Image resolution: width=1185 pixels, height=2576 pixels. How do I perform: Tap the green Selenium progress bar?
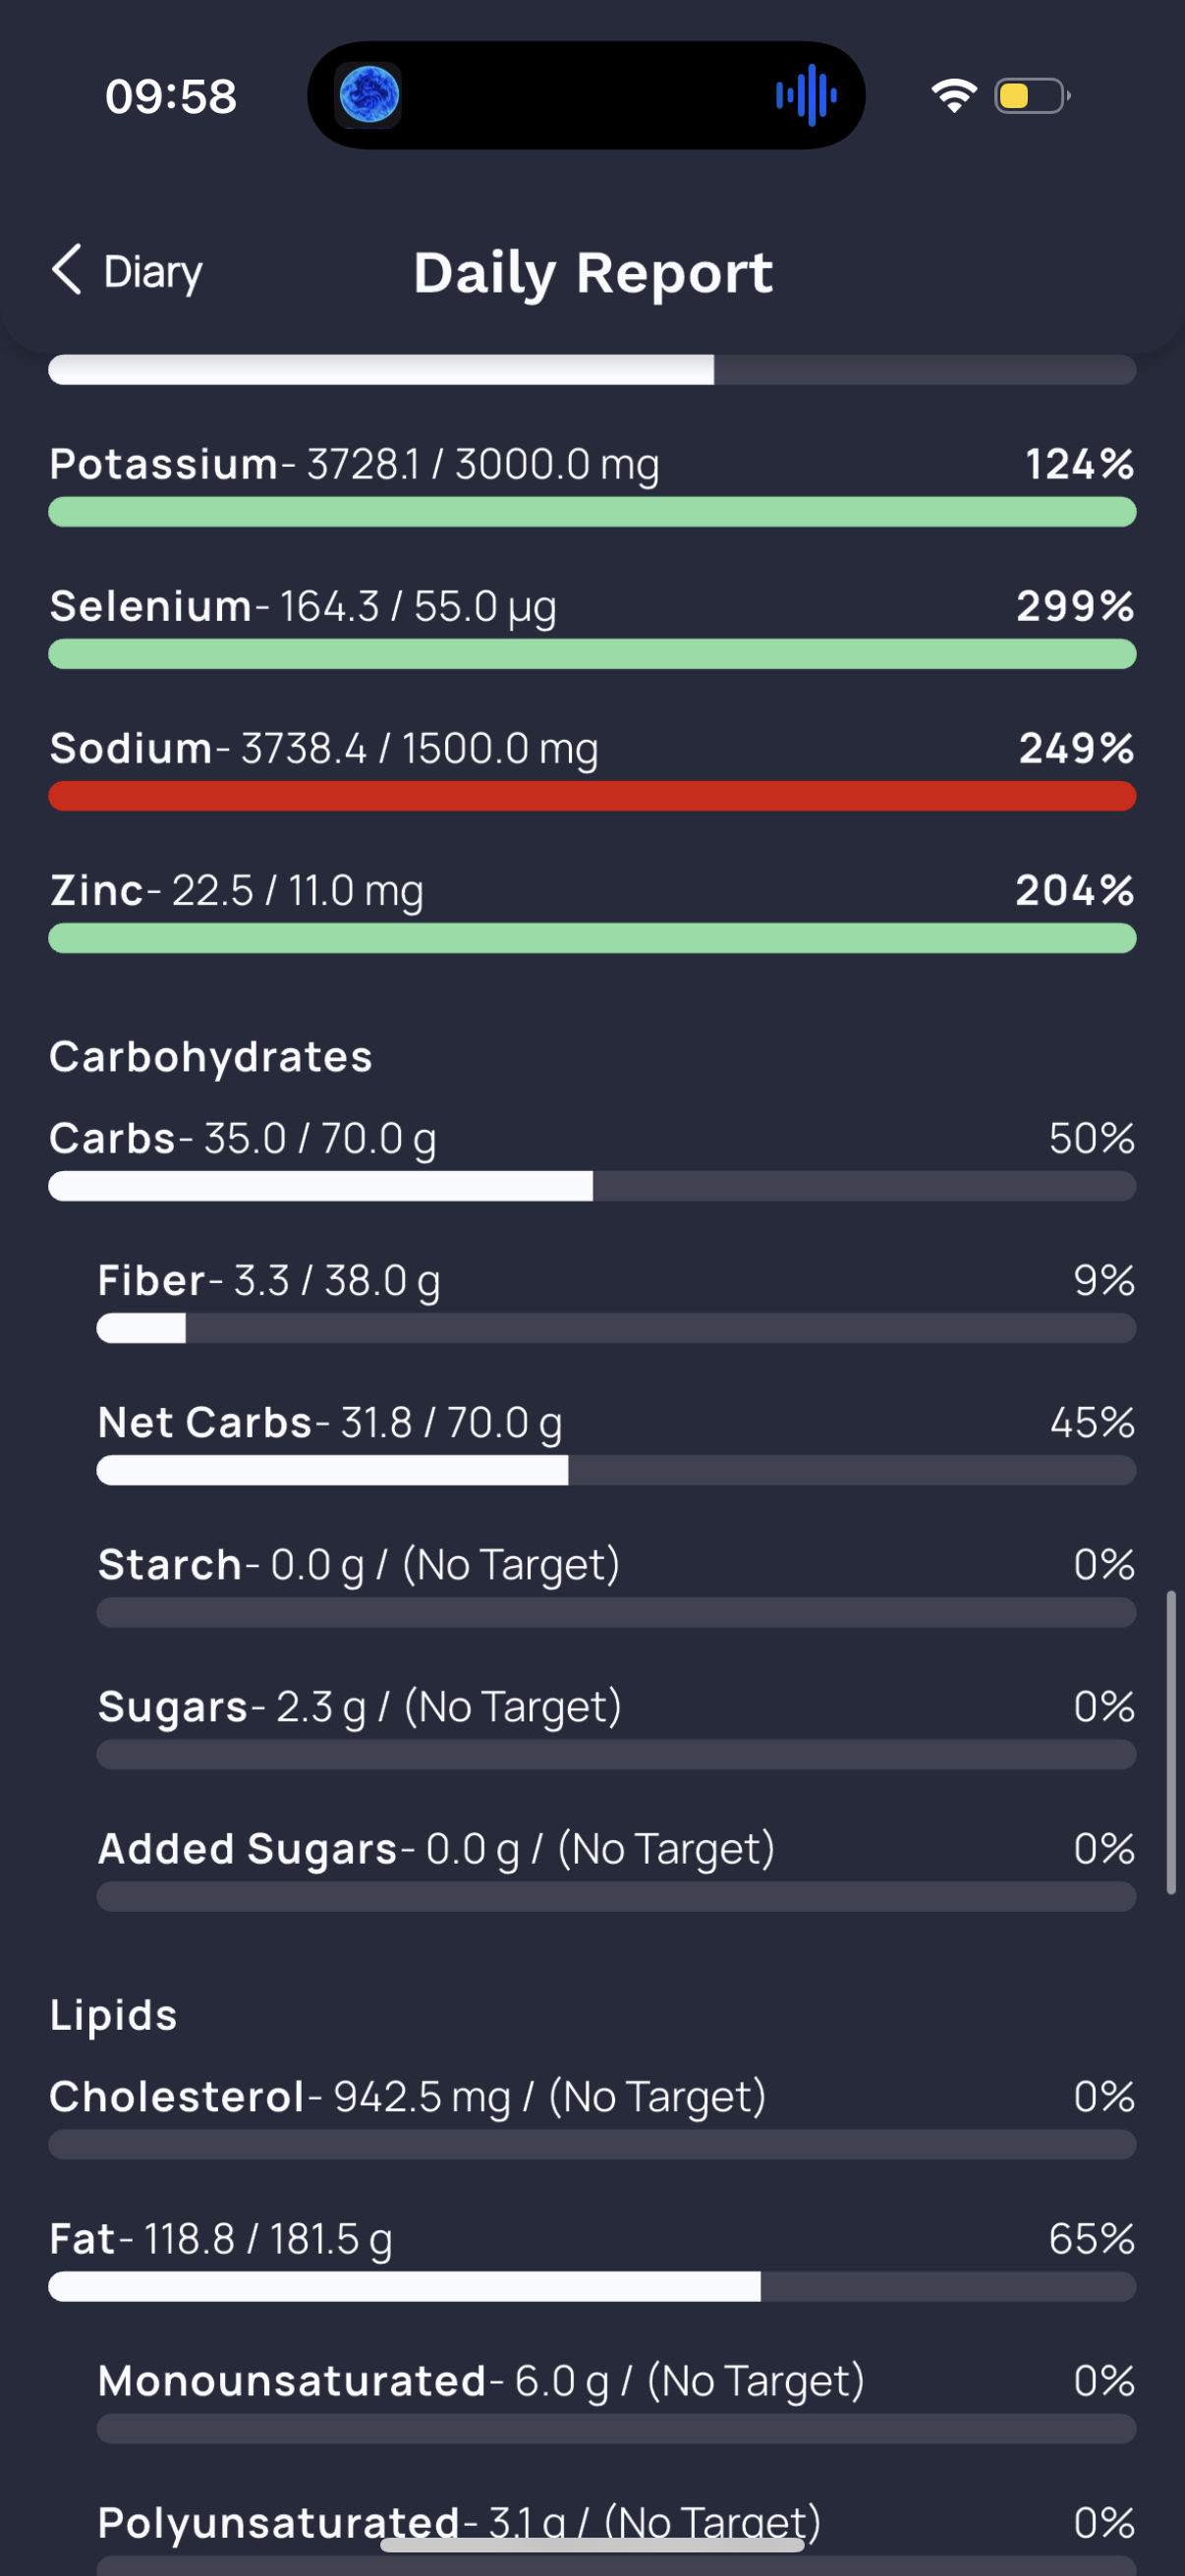[592, 655]
